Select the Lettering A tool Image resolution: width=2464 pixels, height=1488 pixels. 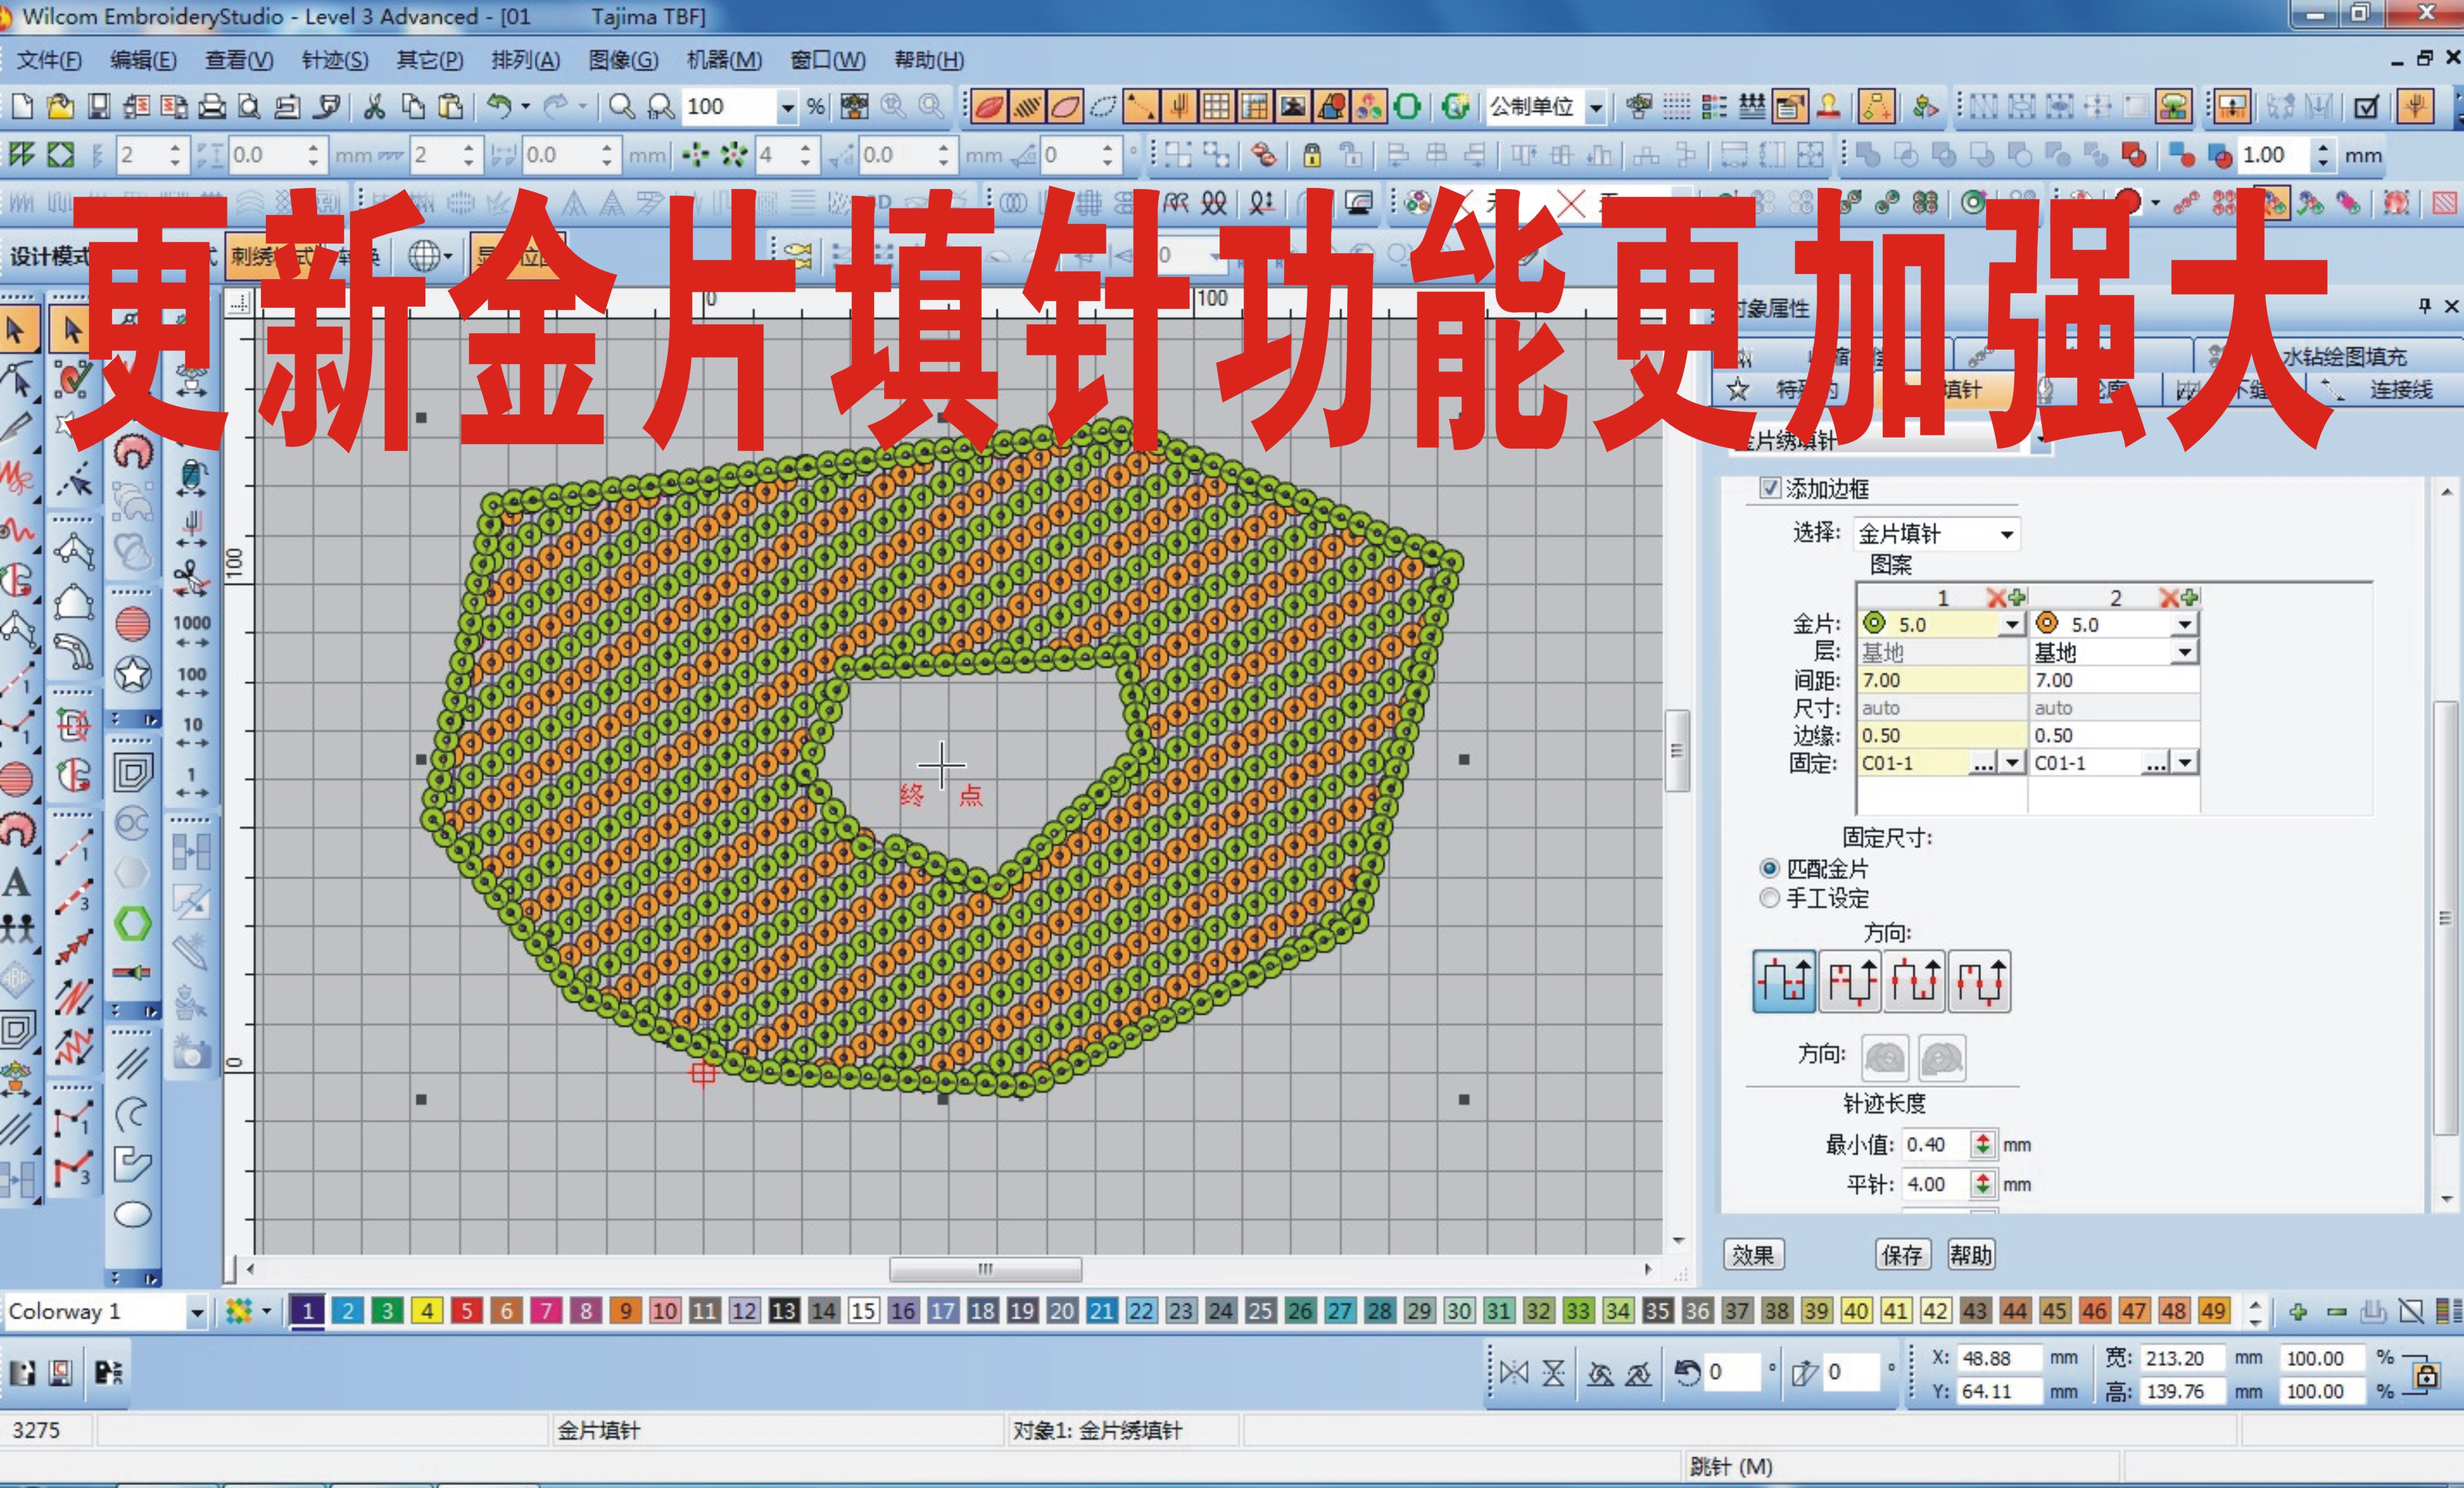tap(16, 882)
